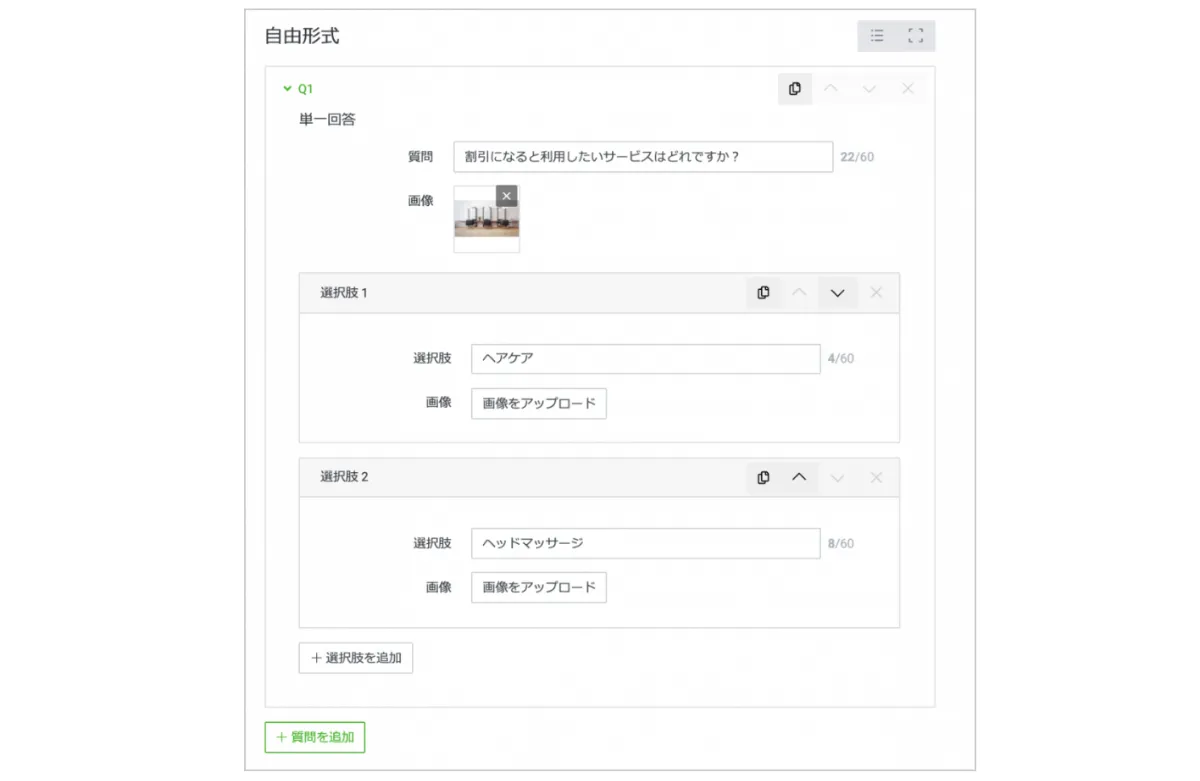This screenshot has height=781, width=1200.
Task: Move 選択肢 1 up
Action: coord(799,293)
